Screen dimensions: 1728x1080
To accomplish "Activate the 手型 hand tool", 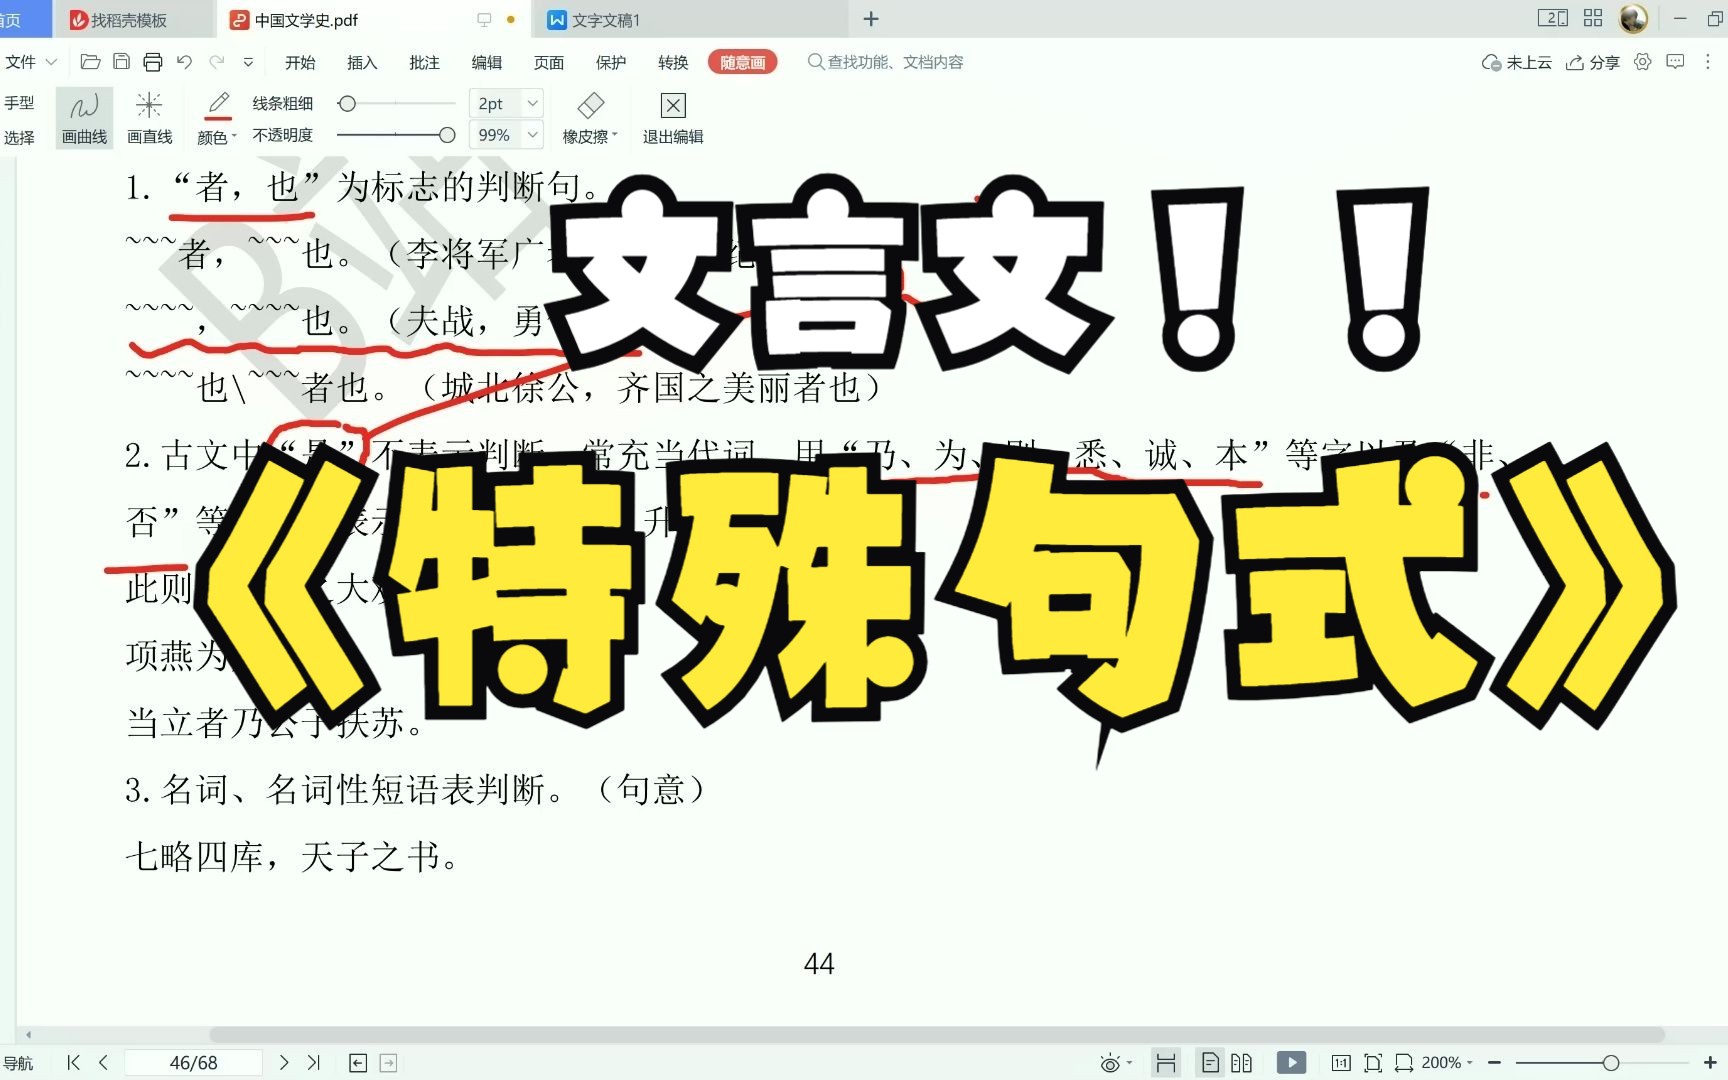I will point(20,101).
